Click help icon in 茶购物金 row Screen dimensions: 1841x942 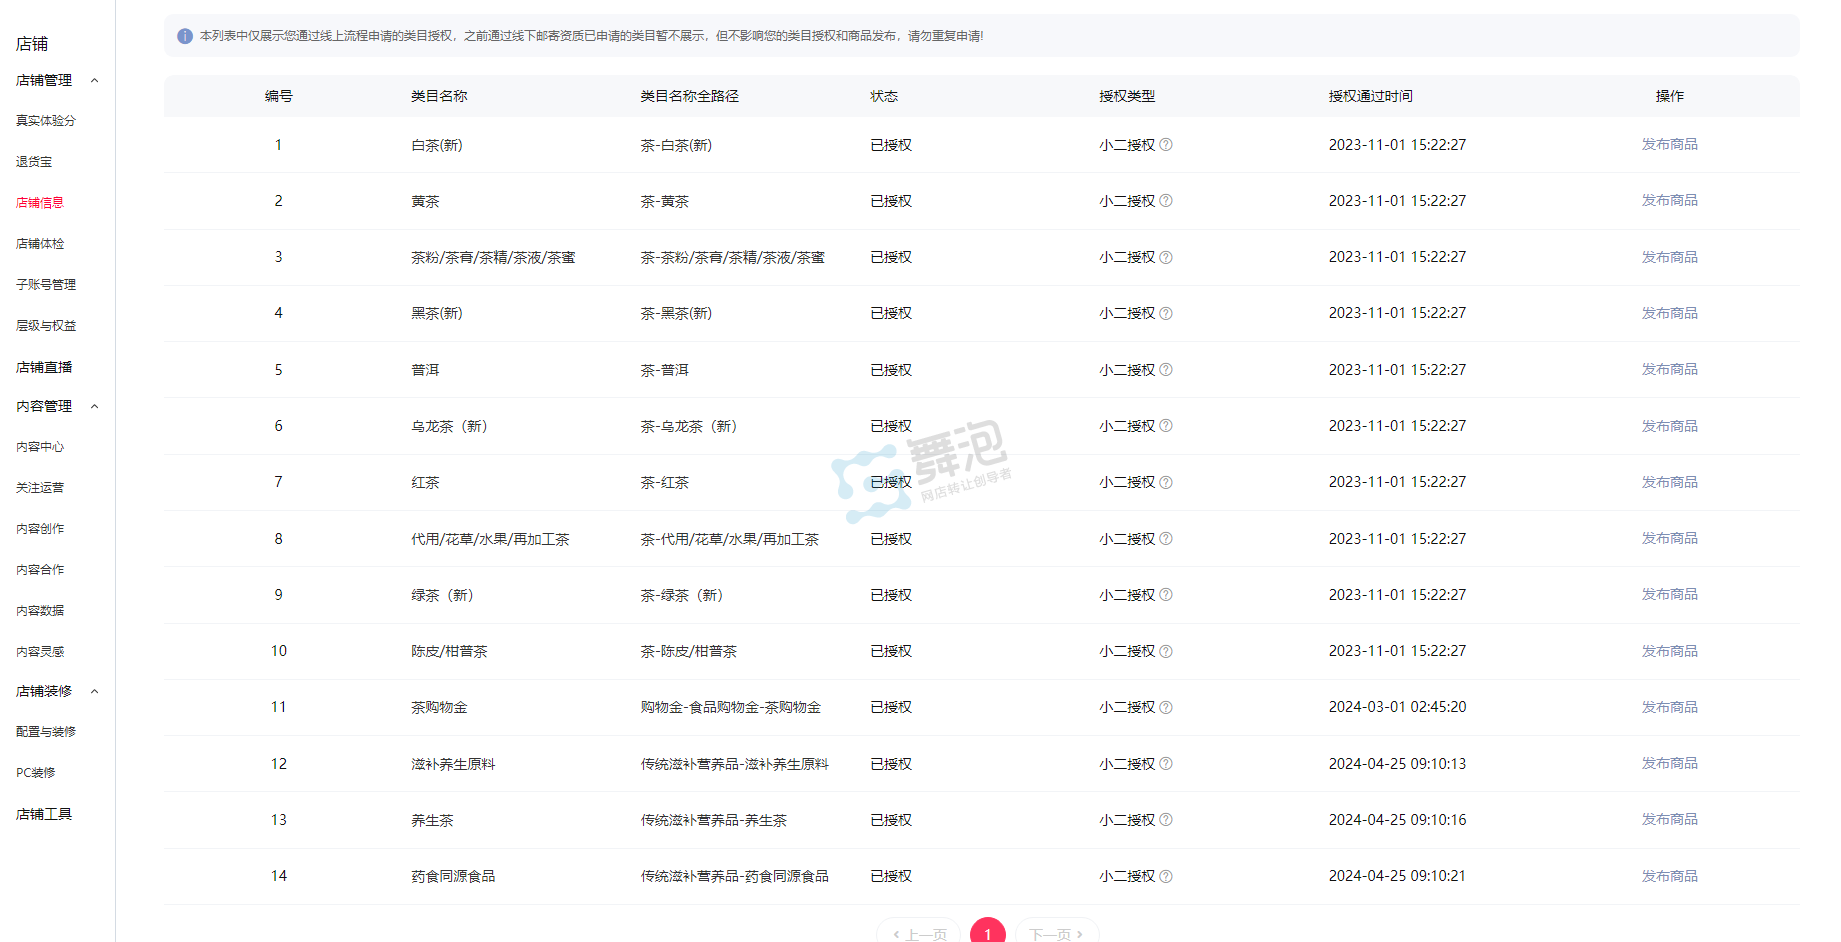coord(1166,707)
